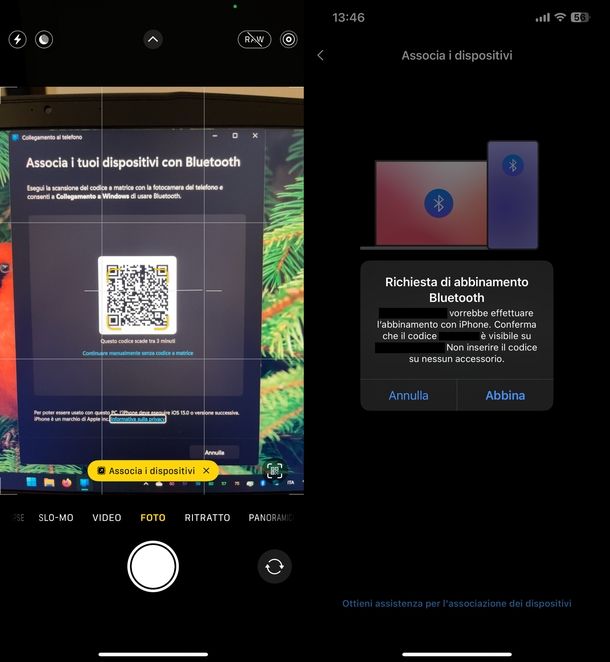Screen dimensions: 610x662
Task: Select FOTO camera mode
Action: click(x=153, y=518)
